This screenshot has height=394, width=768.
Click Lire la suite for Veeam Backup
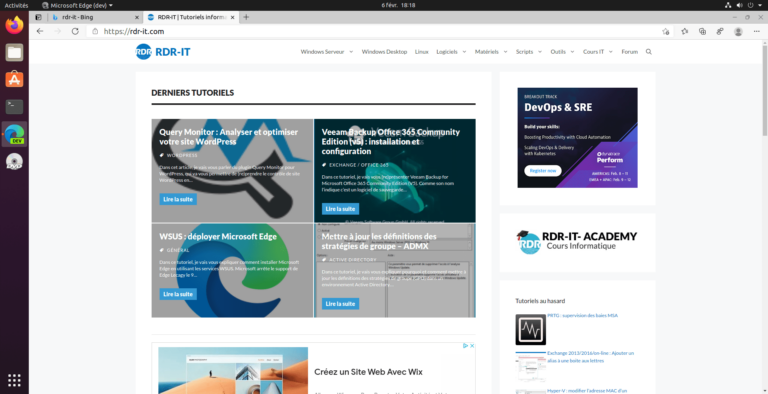[x=340, y=209]
